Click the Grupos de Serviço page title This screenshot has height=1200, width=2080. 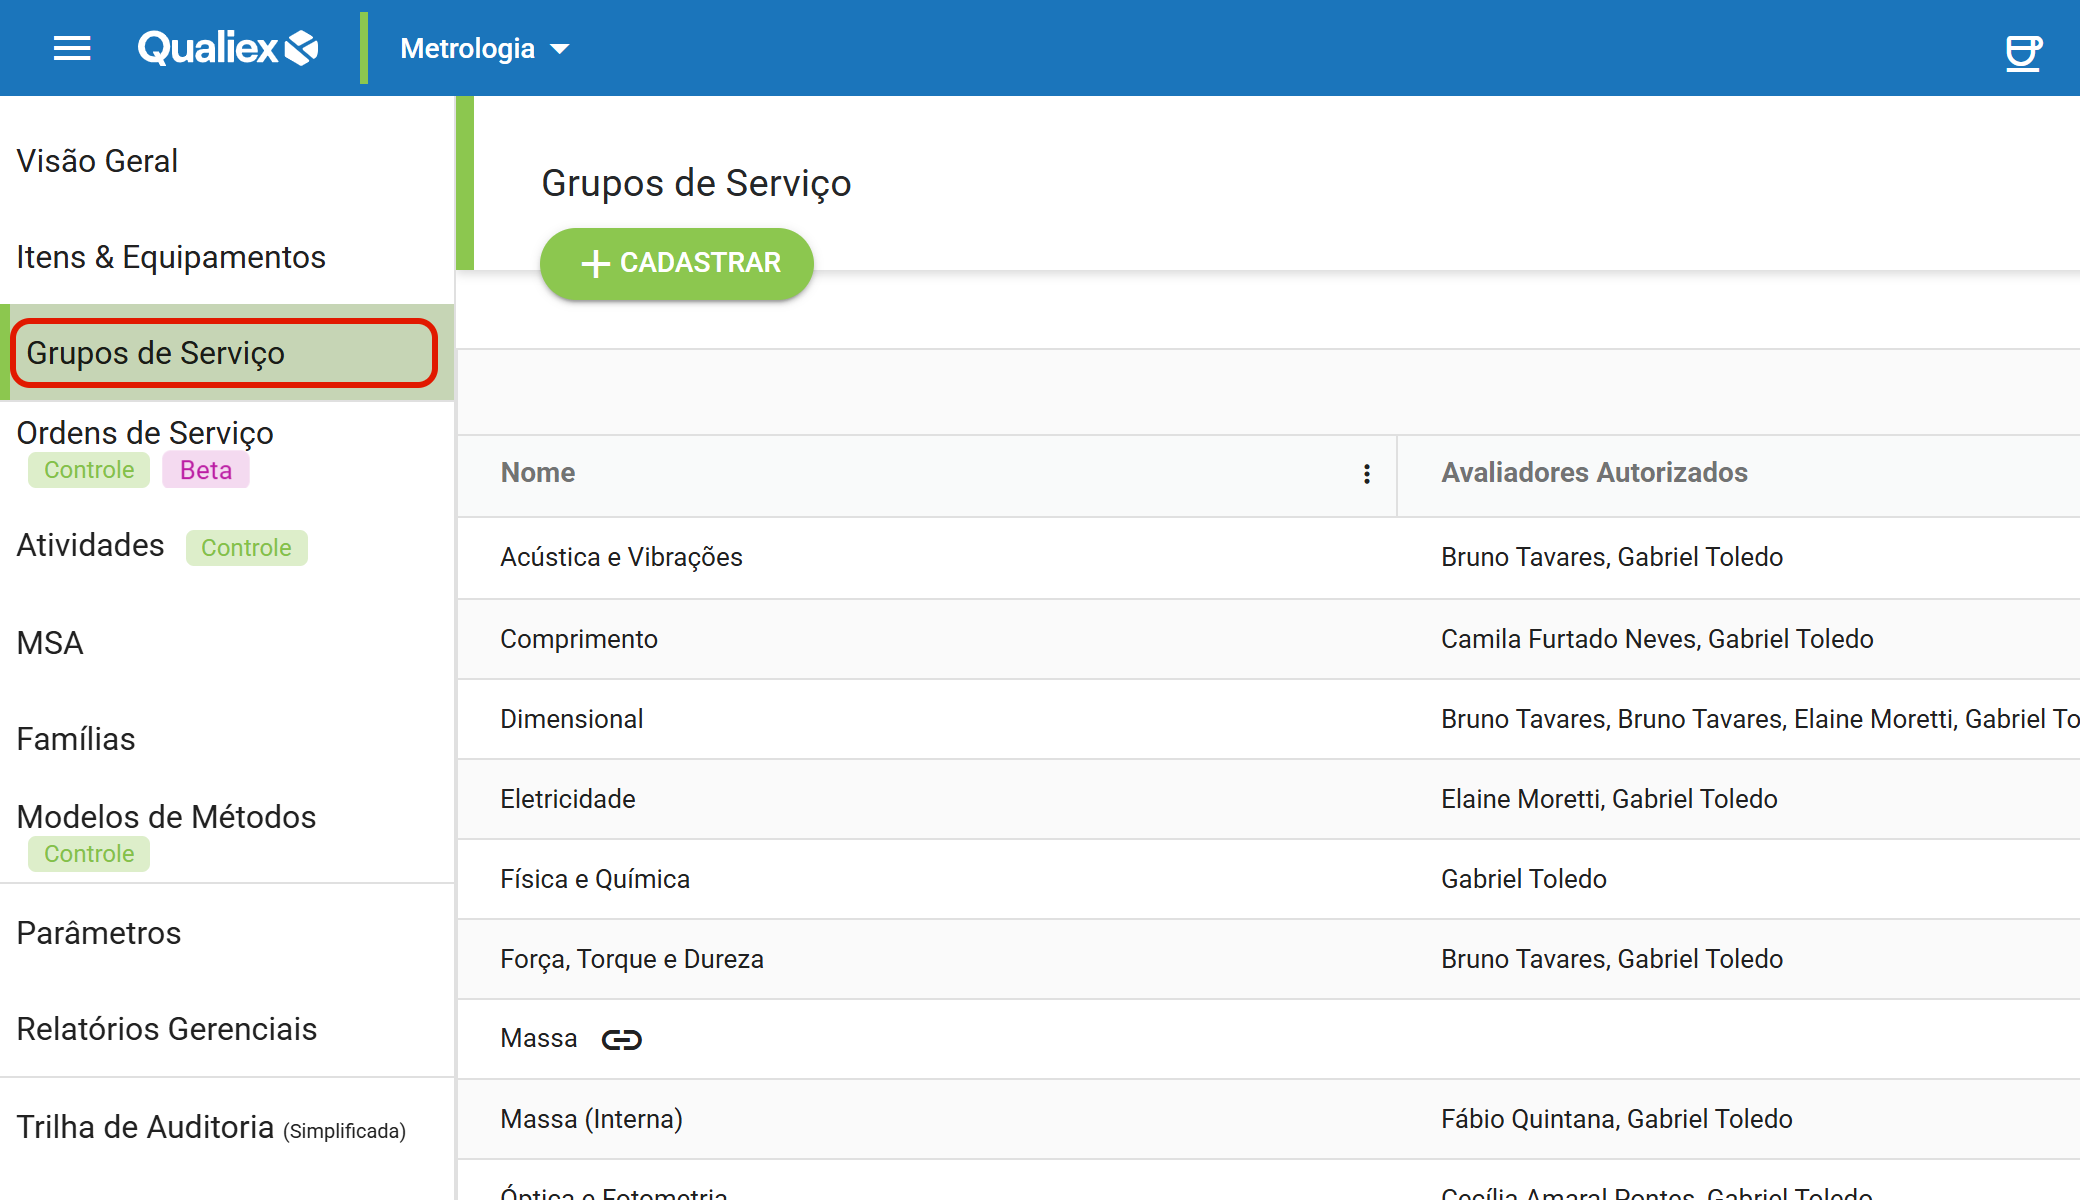(696, 184)
